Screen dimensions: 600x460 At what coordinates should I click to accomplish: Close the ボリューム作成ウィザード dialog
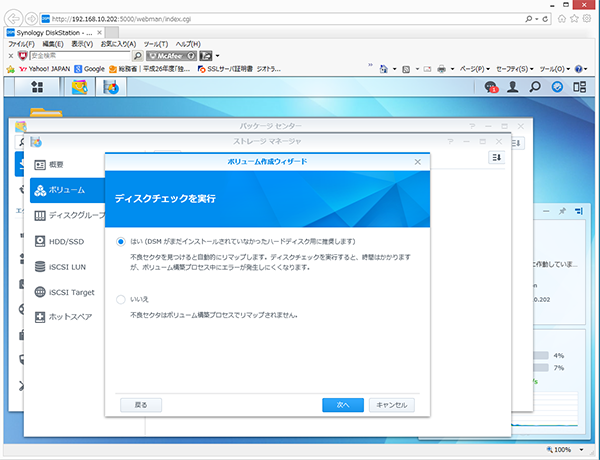click(x=417, y=162)
